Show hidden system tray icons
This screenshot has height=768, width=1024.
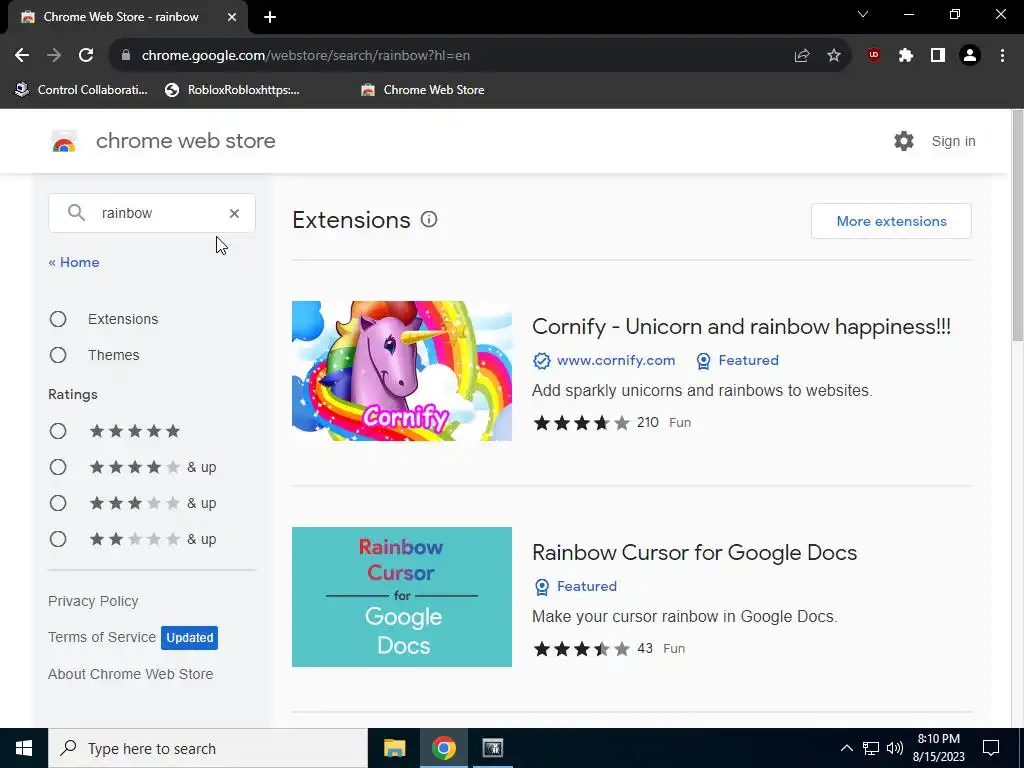coord(846,748)
